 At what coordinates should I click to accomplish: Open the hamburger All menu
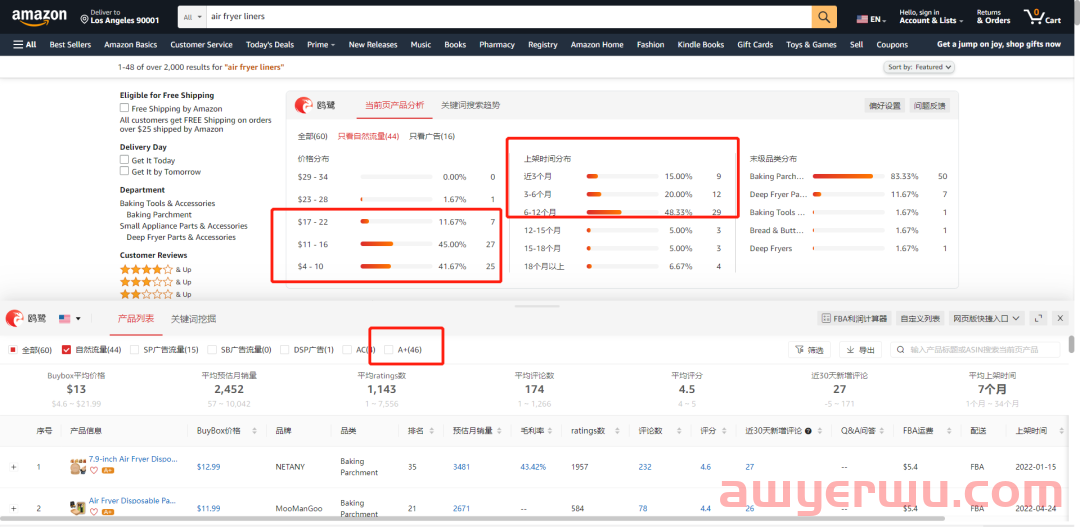tap(25, 45)
